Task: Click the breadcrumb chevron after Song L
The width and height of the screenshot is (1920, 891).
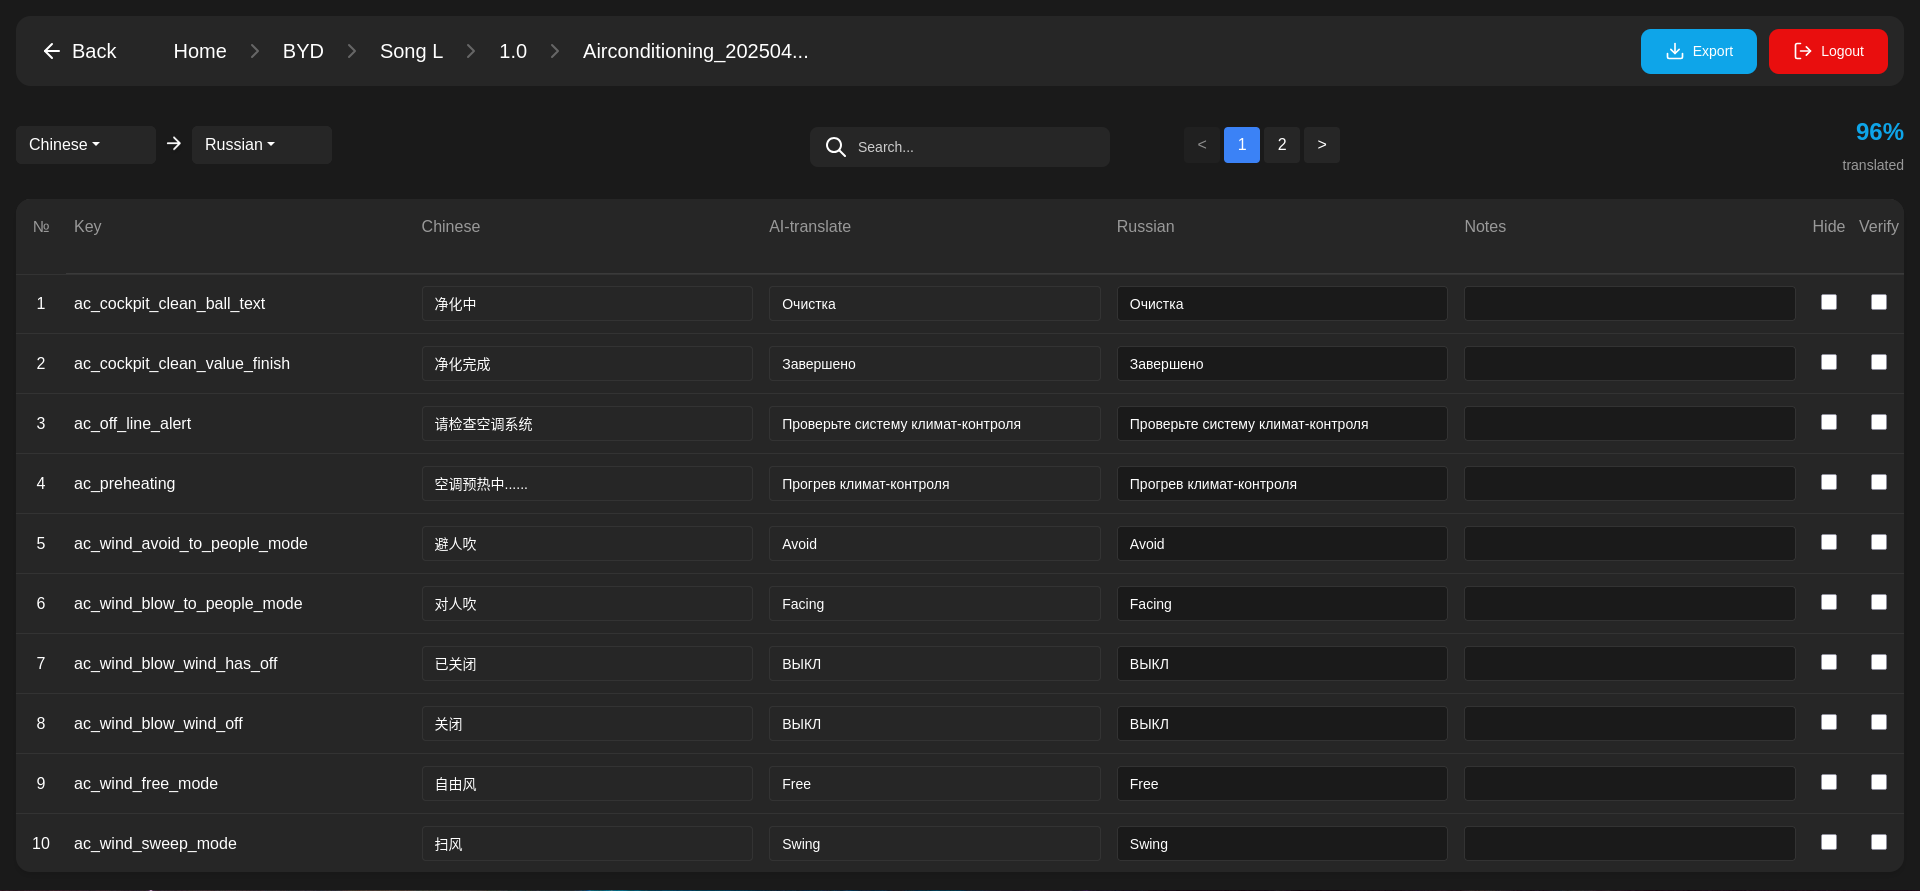Action: 471,51
